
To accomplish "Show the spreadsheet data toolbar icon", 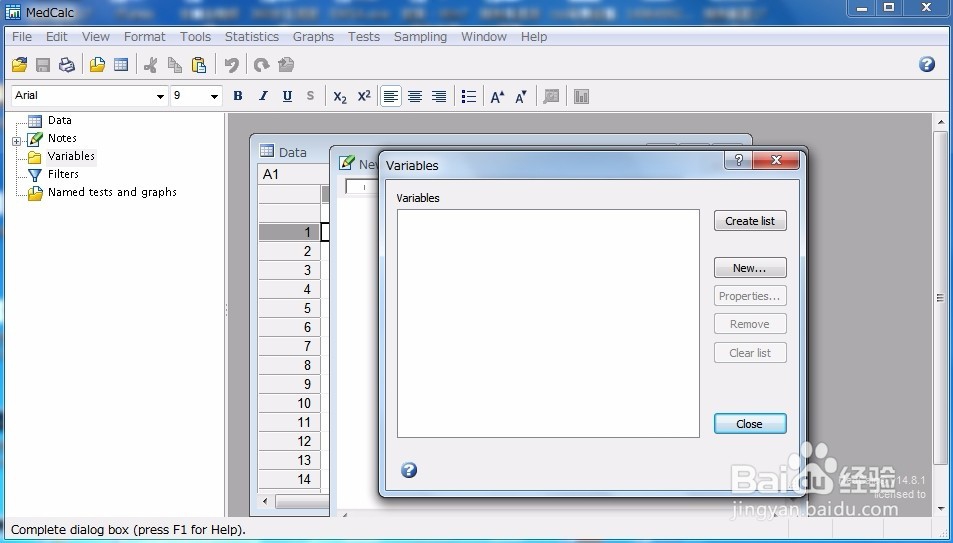I will point(121,64).
